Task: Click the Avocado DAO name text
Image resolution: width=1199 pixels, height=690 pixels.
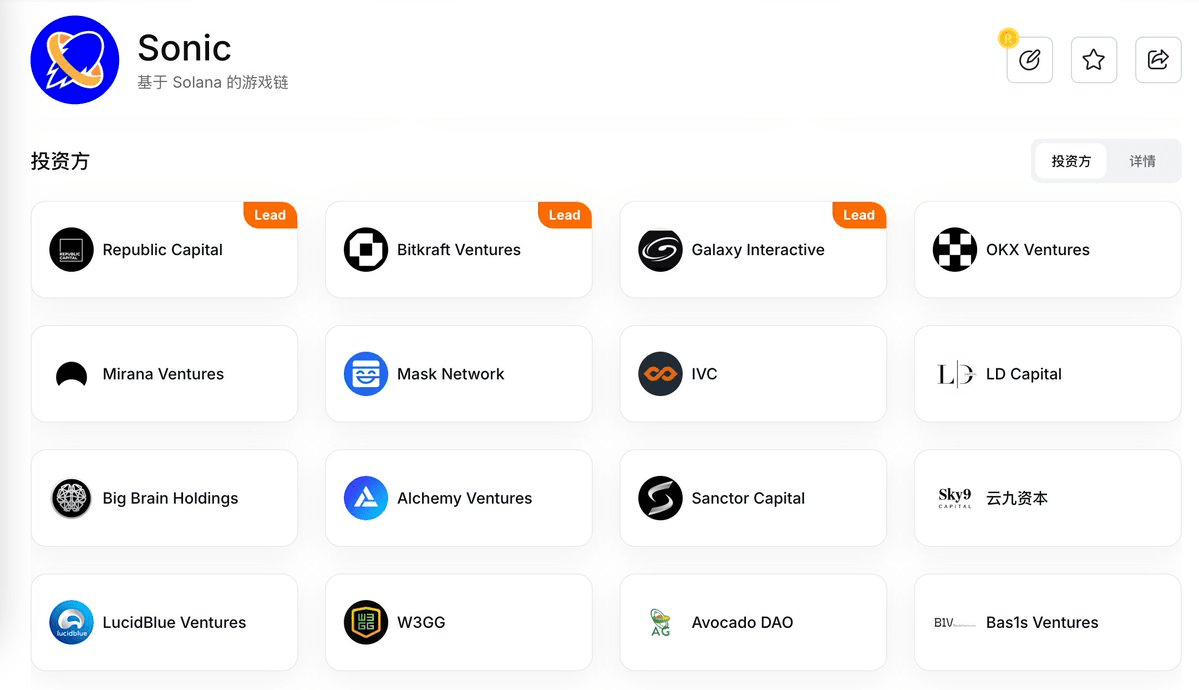Action: click(x=742, y=623)
